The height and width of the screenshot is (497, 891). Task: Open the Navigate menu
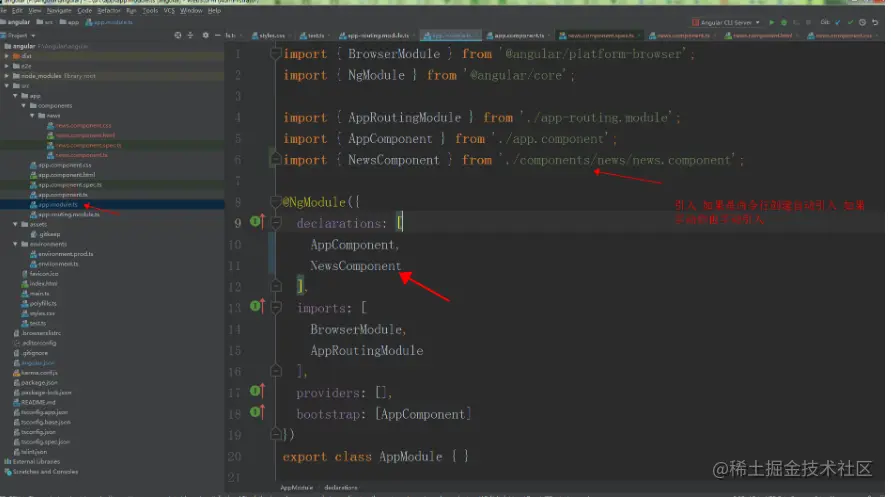[x=59, y=10]
